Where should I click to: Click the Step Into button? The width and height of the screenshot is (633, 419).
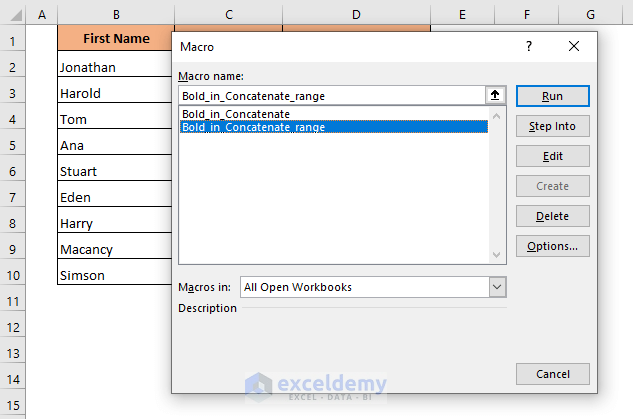click(552, 126)
